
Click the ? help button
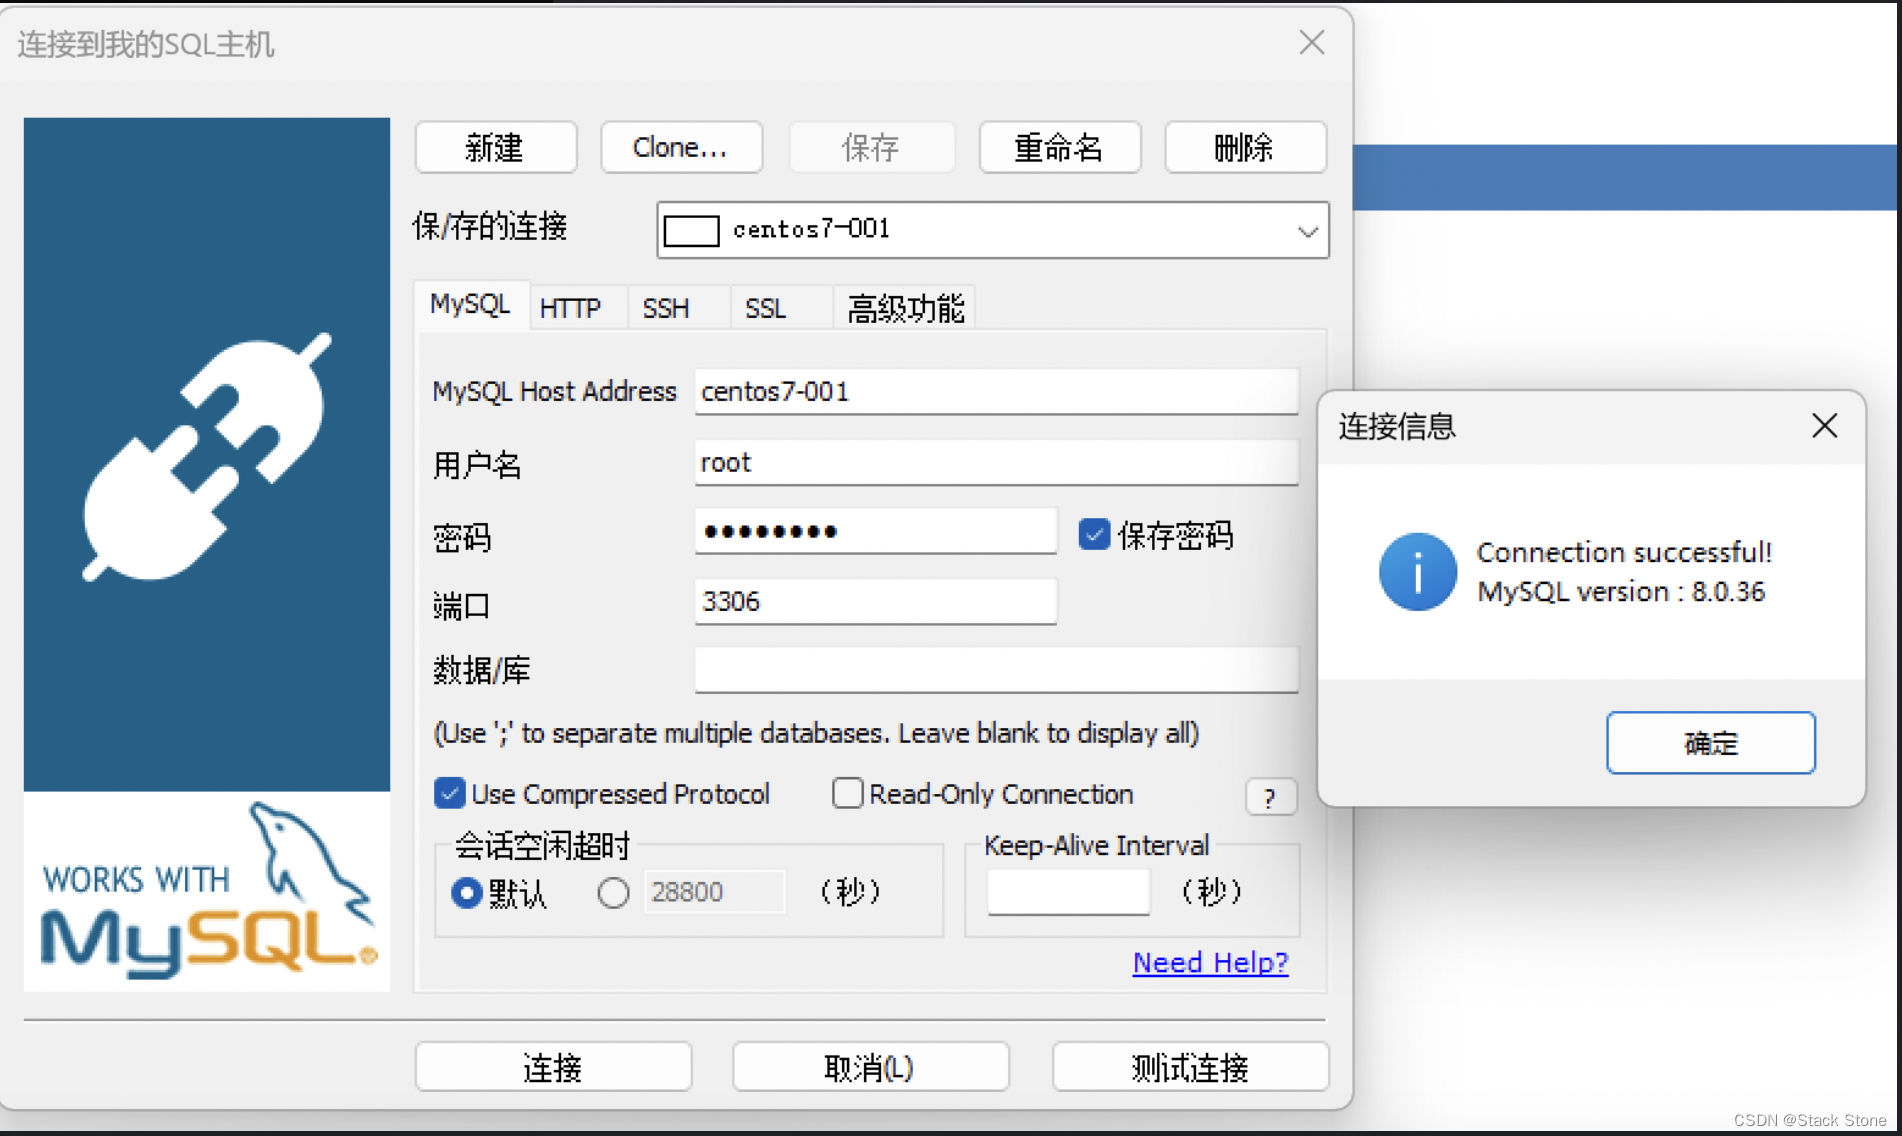tap(1271, 798)
